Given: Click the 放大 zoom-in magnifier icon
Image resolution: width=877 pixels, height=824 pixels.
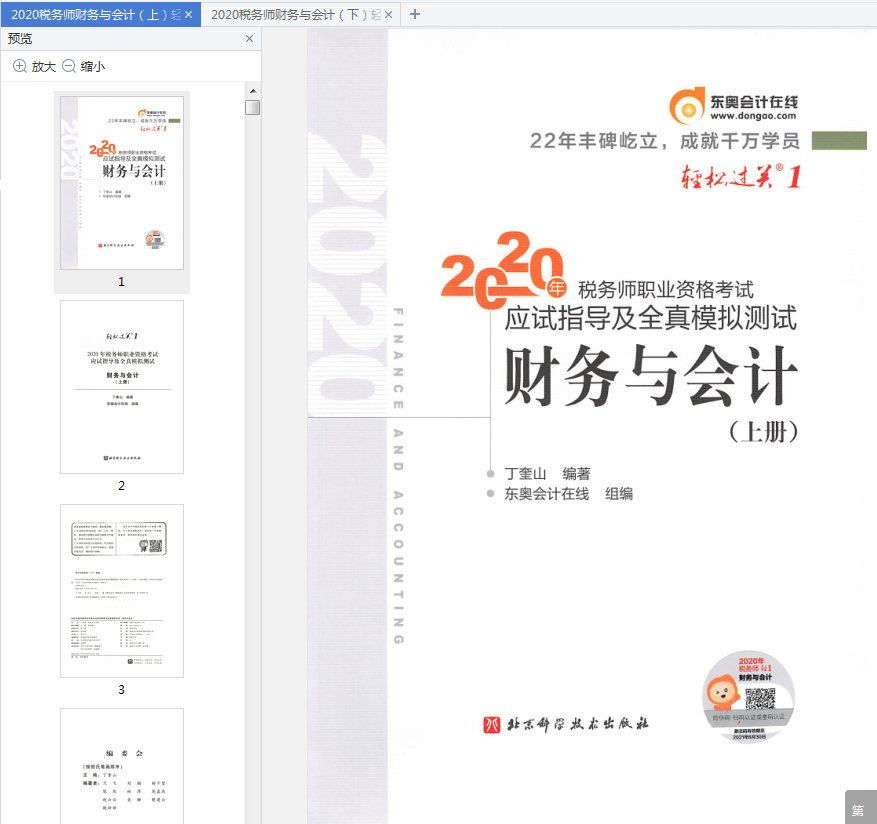Looking at the screenshot, I should [x=20, y=66].
